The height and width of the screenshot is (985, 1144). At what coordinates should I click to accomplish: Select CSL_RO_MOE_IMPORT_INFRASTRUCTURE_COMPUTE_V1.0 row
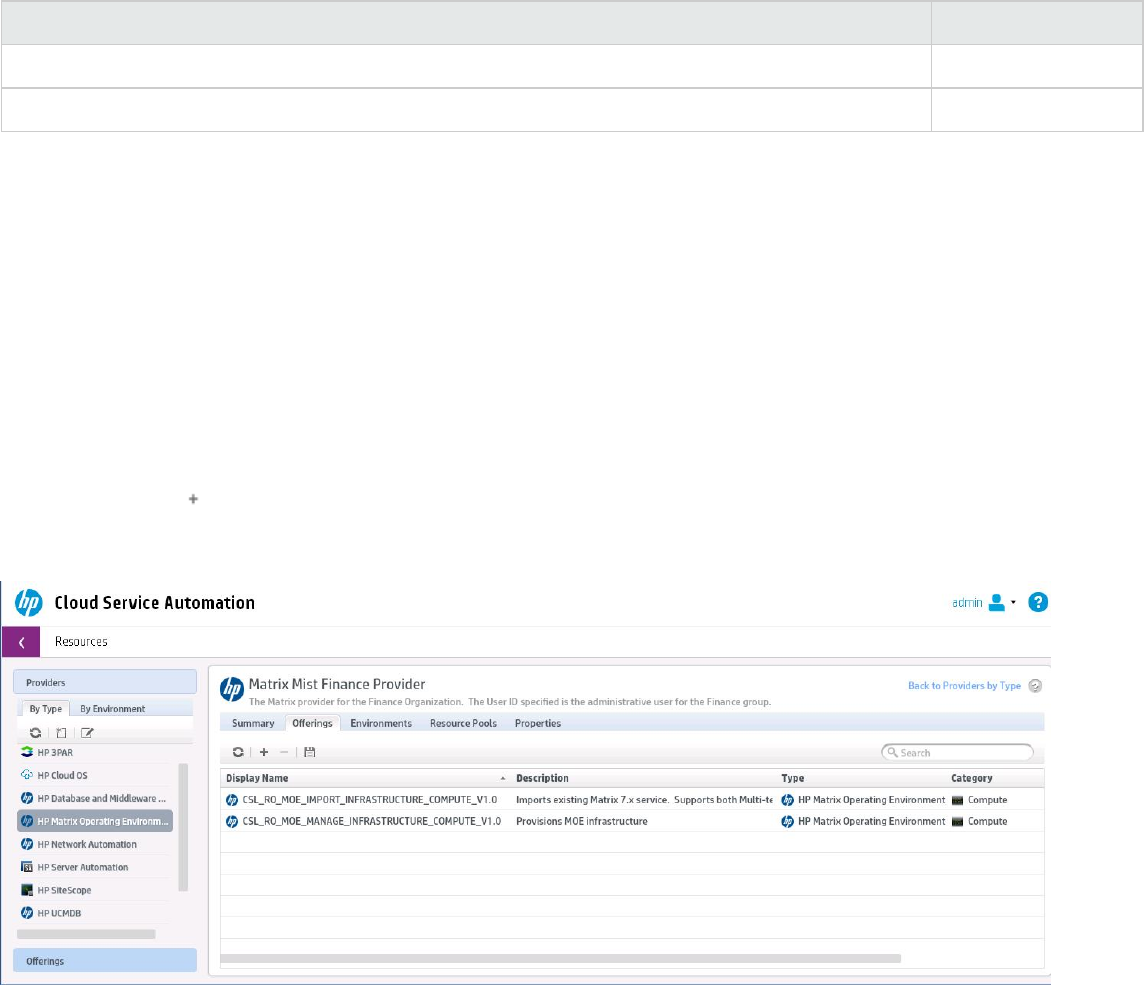point(632,800)
